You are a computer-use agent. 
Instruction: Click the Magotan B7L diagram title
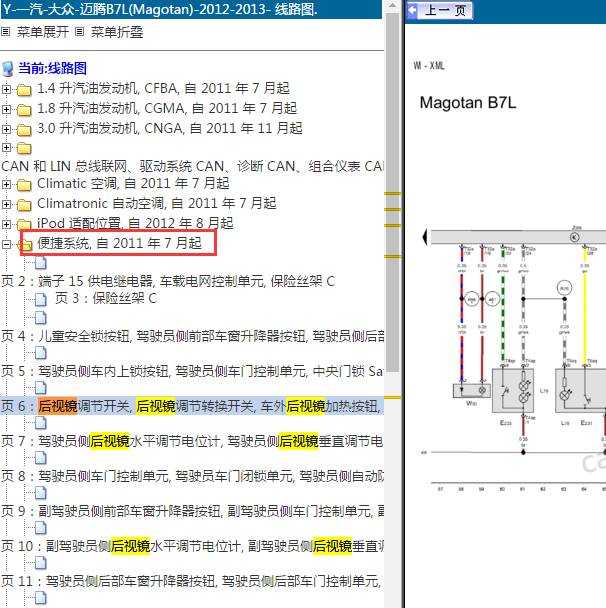click(x=468, y=103)
